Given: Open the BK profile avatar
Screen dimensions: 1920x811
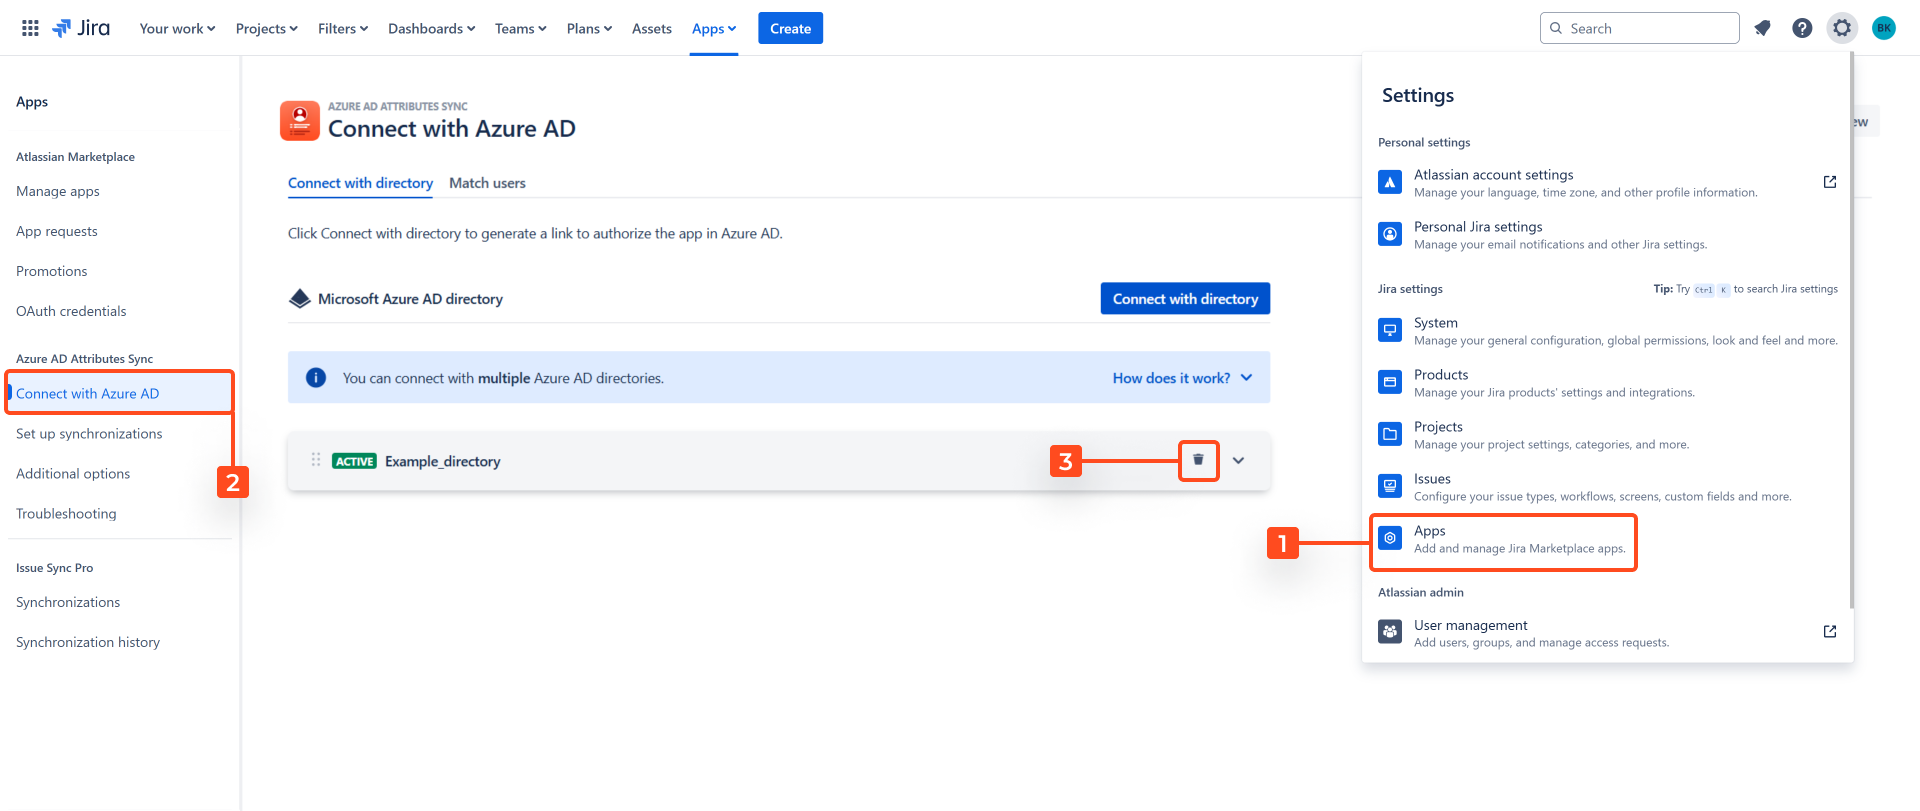Looking at the screenshot, I should coord(1884,28).
